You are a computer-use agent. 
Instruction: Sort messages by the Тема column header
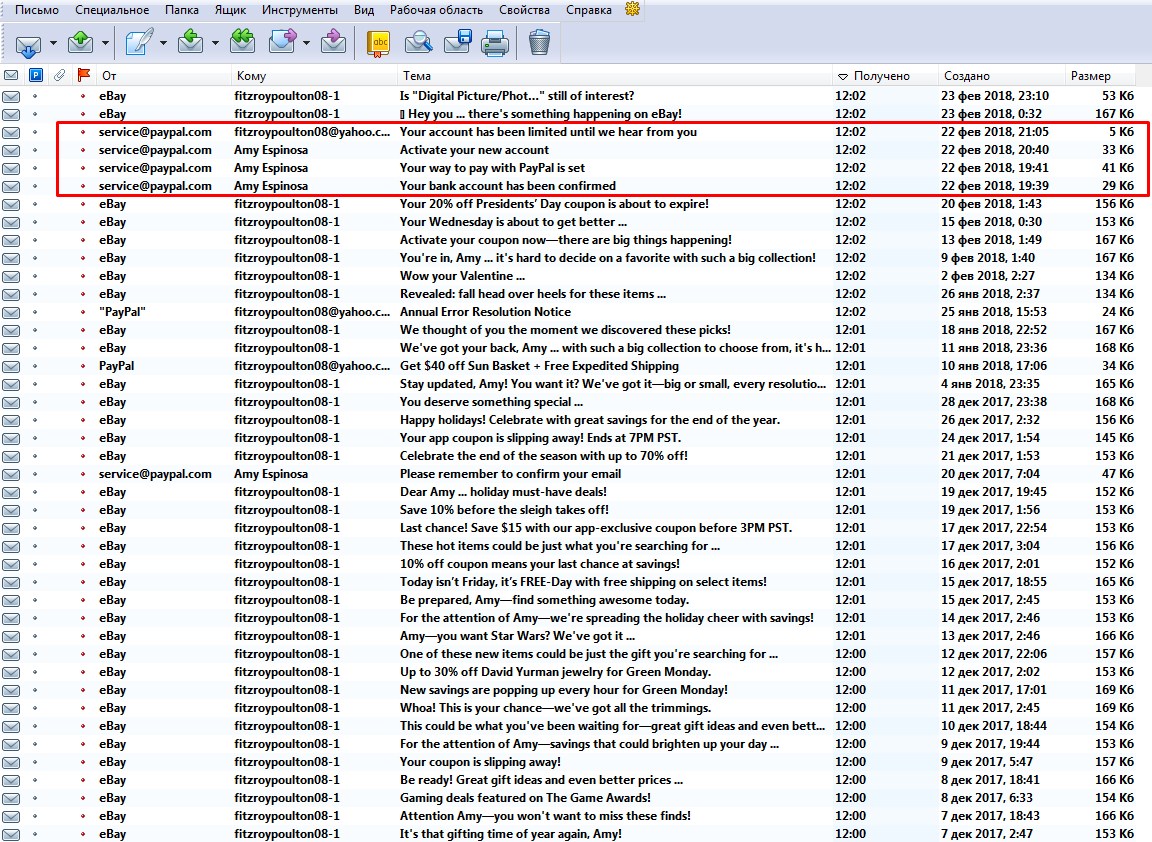coord(614,76)
